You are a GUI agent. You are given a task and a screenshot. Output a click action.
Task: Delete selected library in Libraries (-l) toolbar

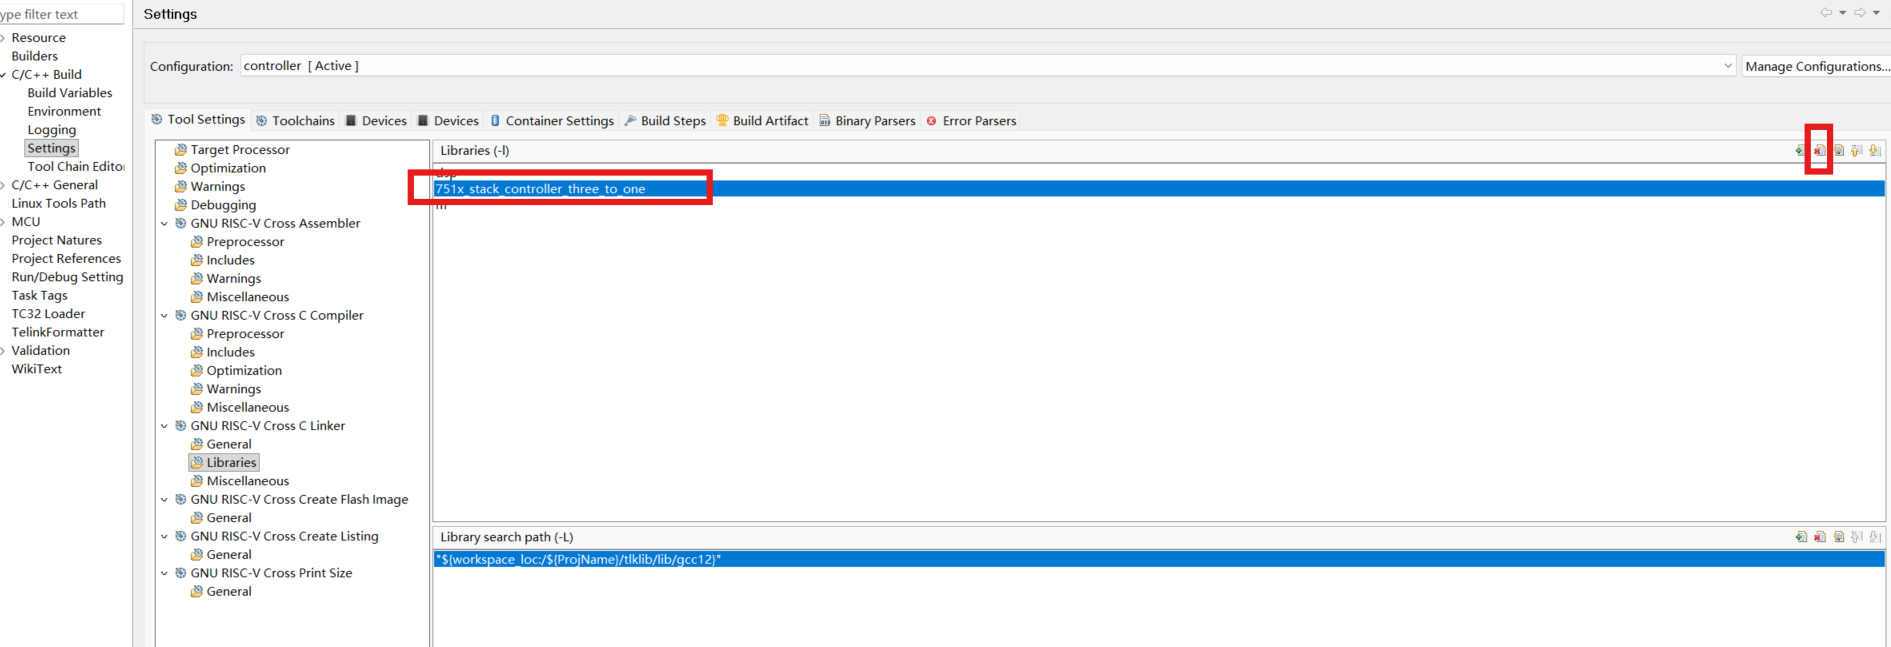1820,150
